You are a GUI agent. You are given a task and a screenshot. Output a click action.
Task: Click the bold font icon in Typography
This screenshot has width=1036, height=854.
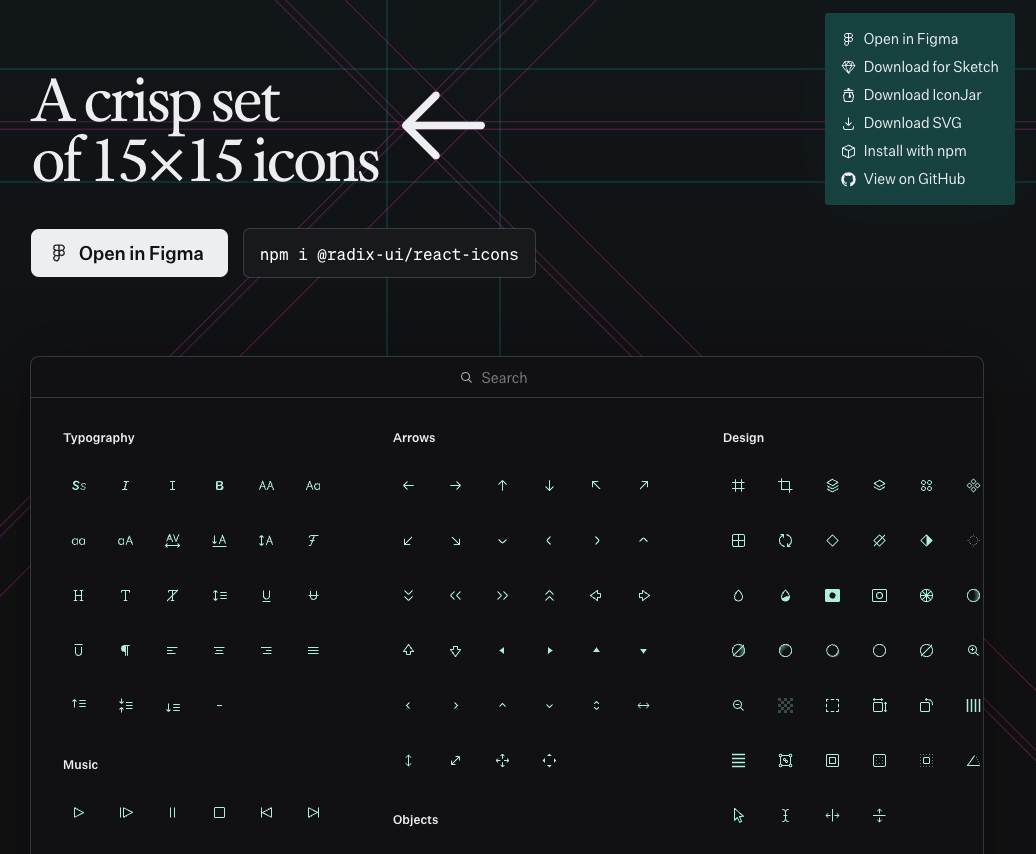pyautogui.click(x=219, y=486)
